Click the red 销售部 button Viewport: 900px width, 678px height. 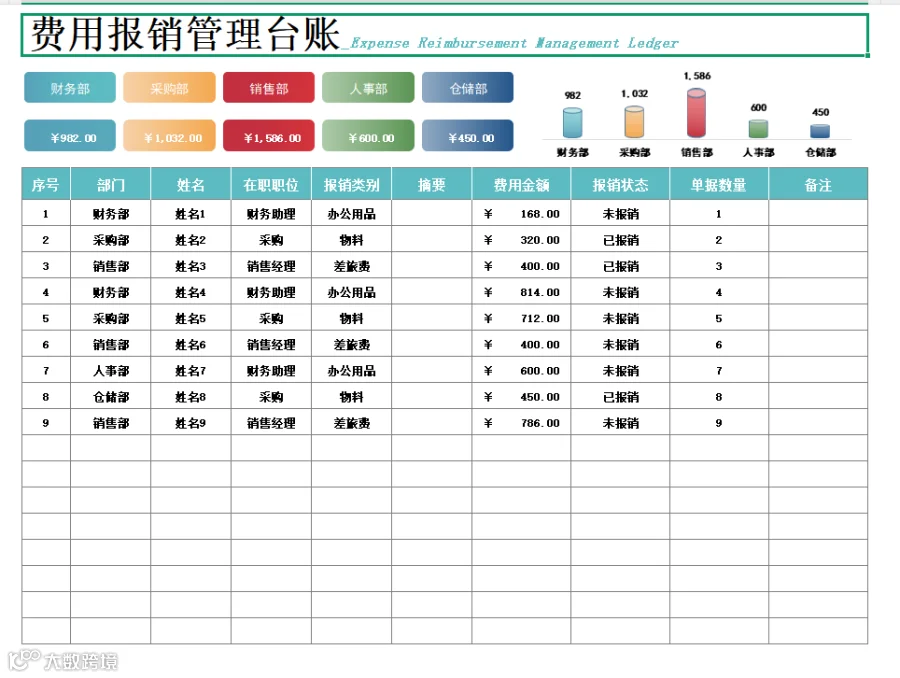(x=269, y=88)
